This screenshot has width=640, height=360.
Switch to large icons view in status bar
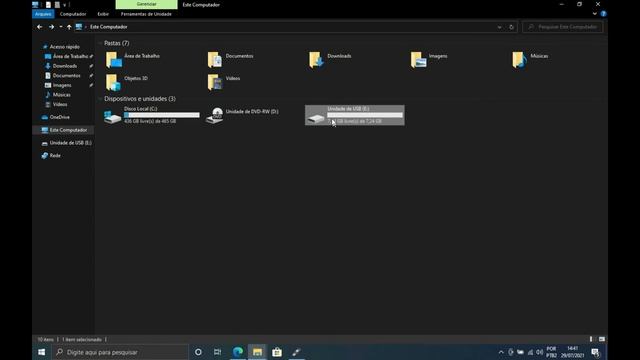602,339
